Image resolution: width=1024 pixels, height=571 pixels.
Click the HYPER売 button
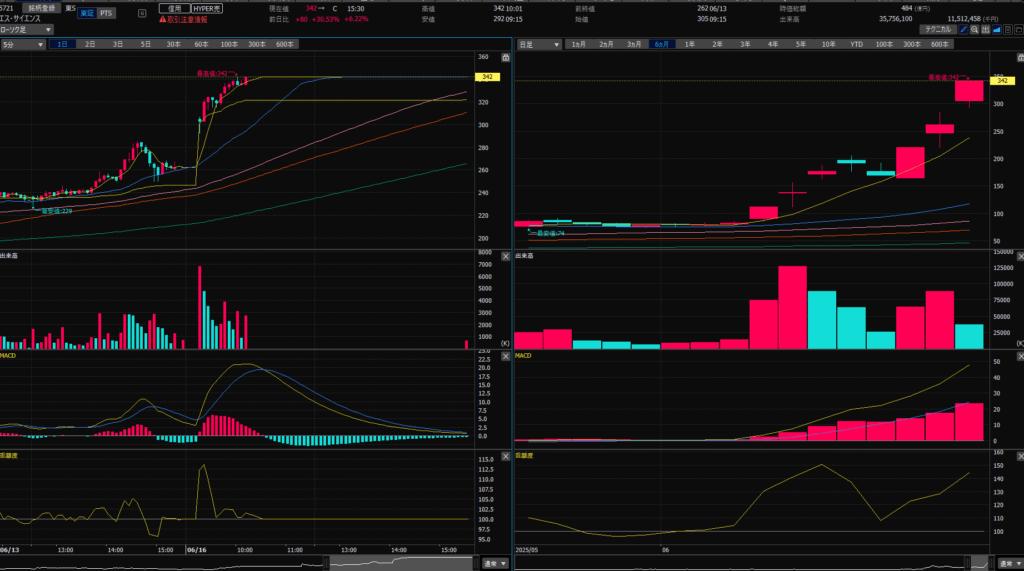click(x=207, y=8)
